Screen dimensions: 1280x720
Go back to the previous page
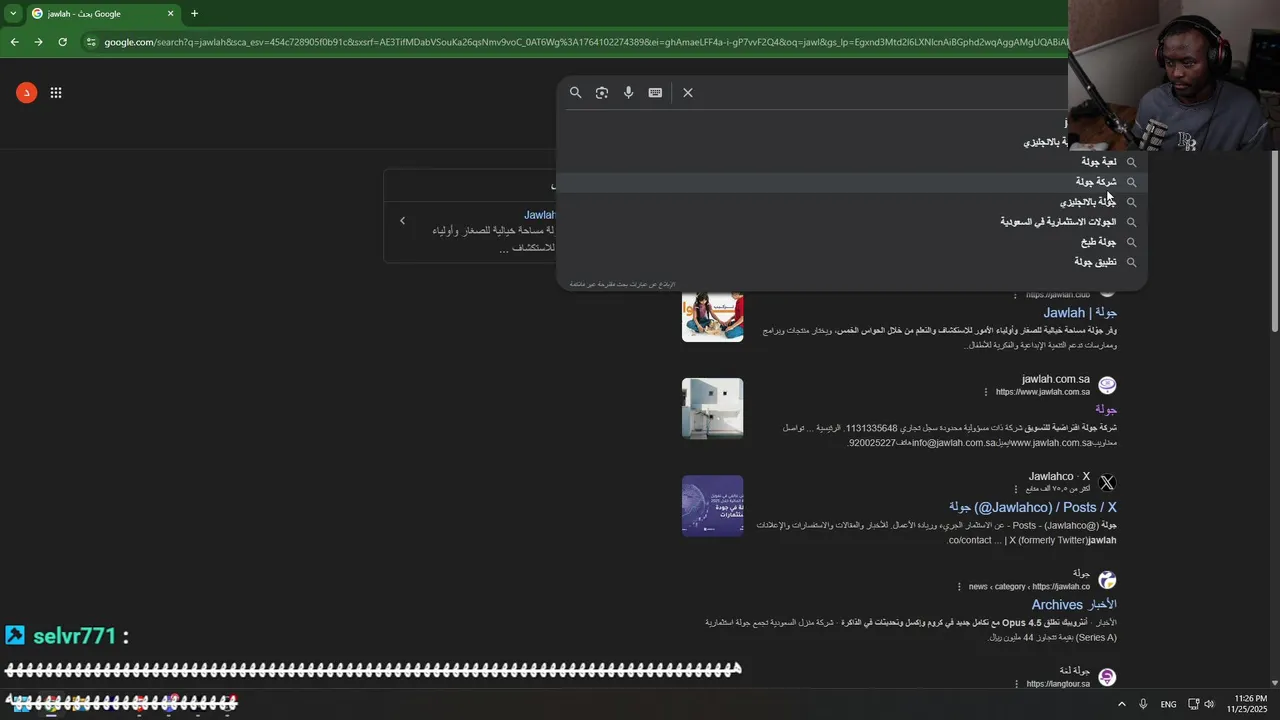tap(14, 42)
